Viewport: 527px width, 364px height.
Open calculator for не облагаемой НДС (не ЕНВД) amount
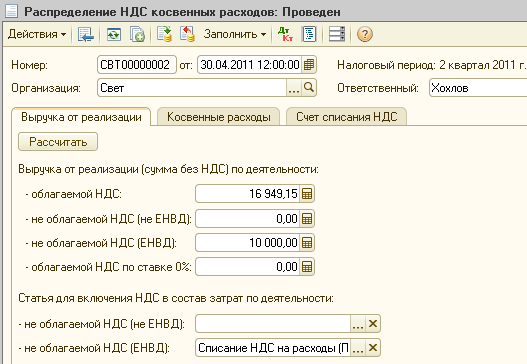(x=307, y=219)
